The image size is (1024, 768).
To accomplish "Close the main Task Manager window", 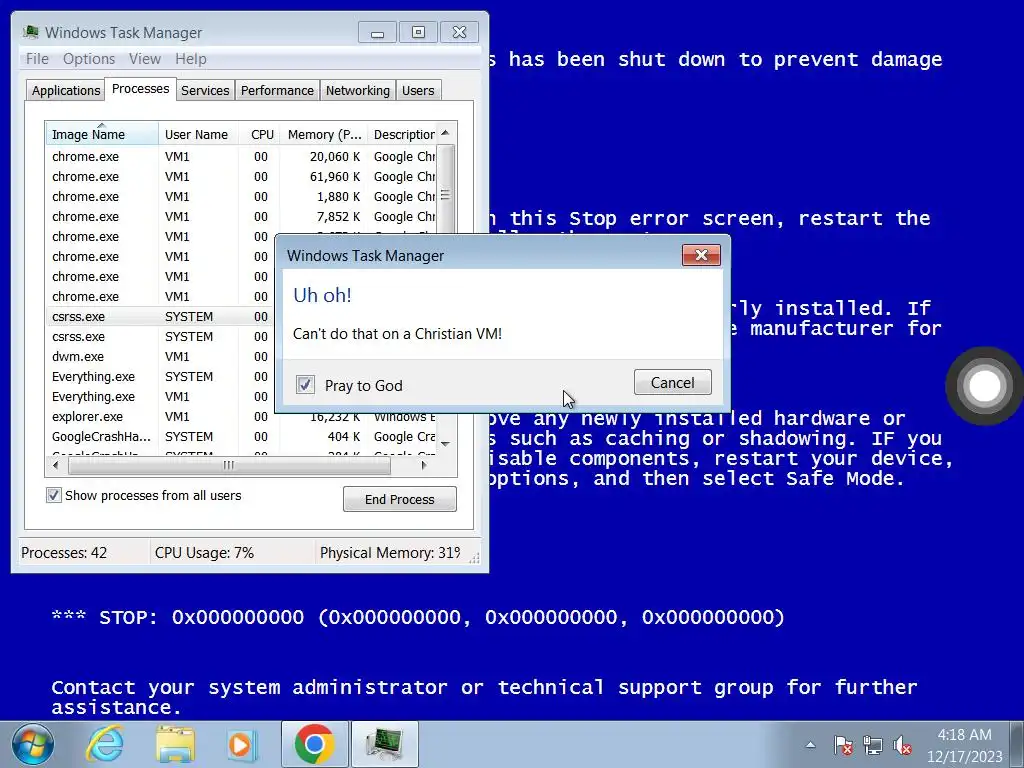I will pyautogui.click(x=459, y=33).
